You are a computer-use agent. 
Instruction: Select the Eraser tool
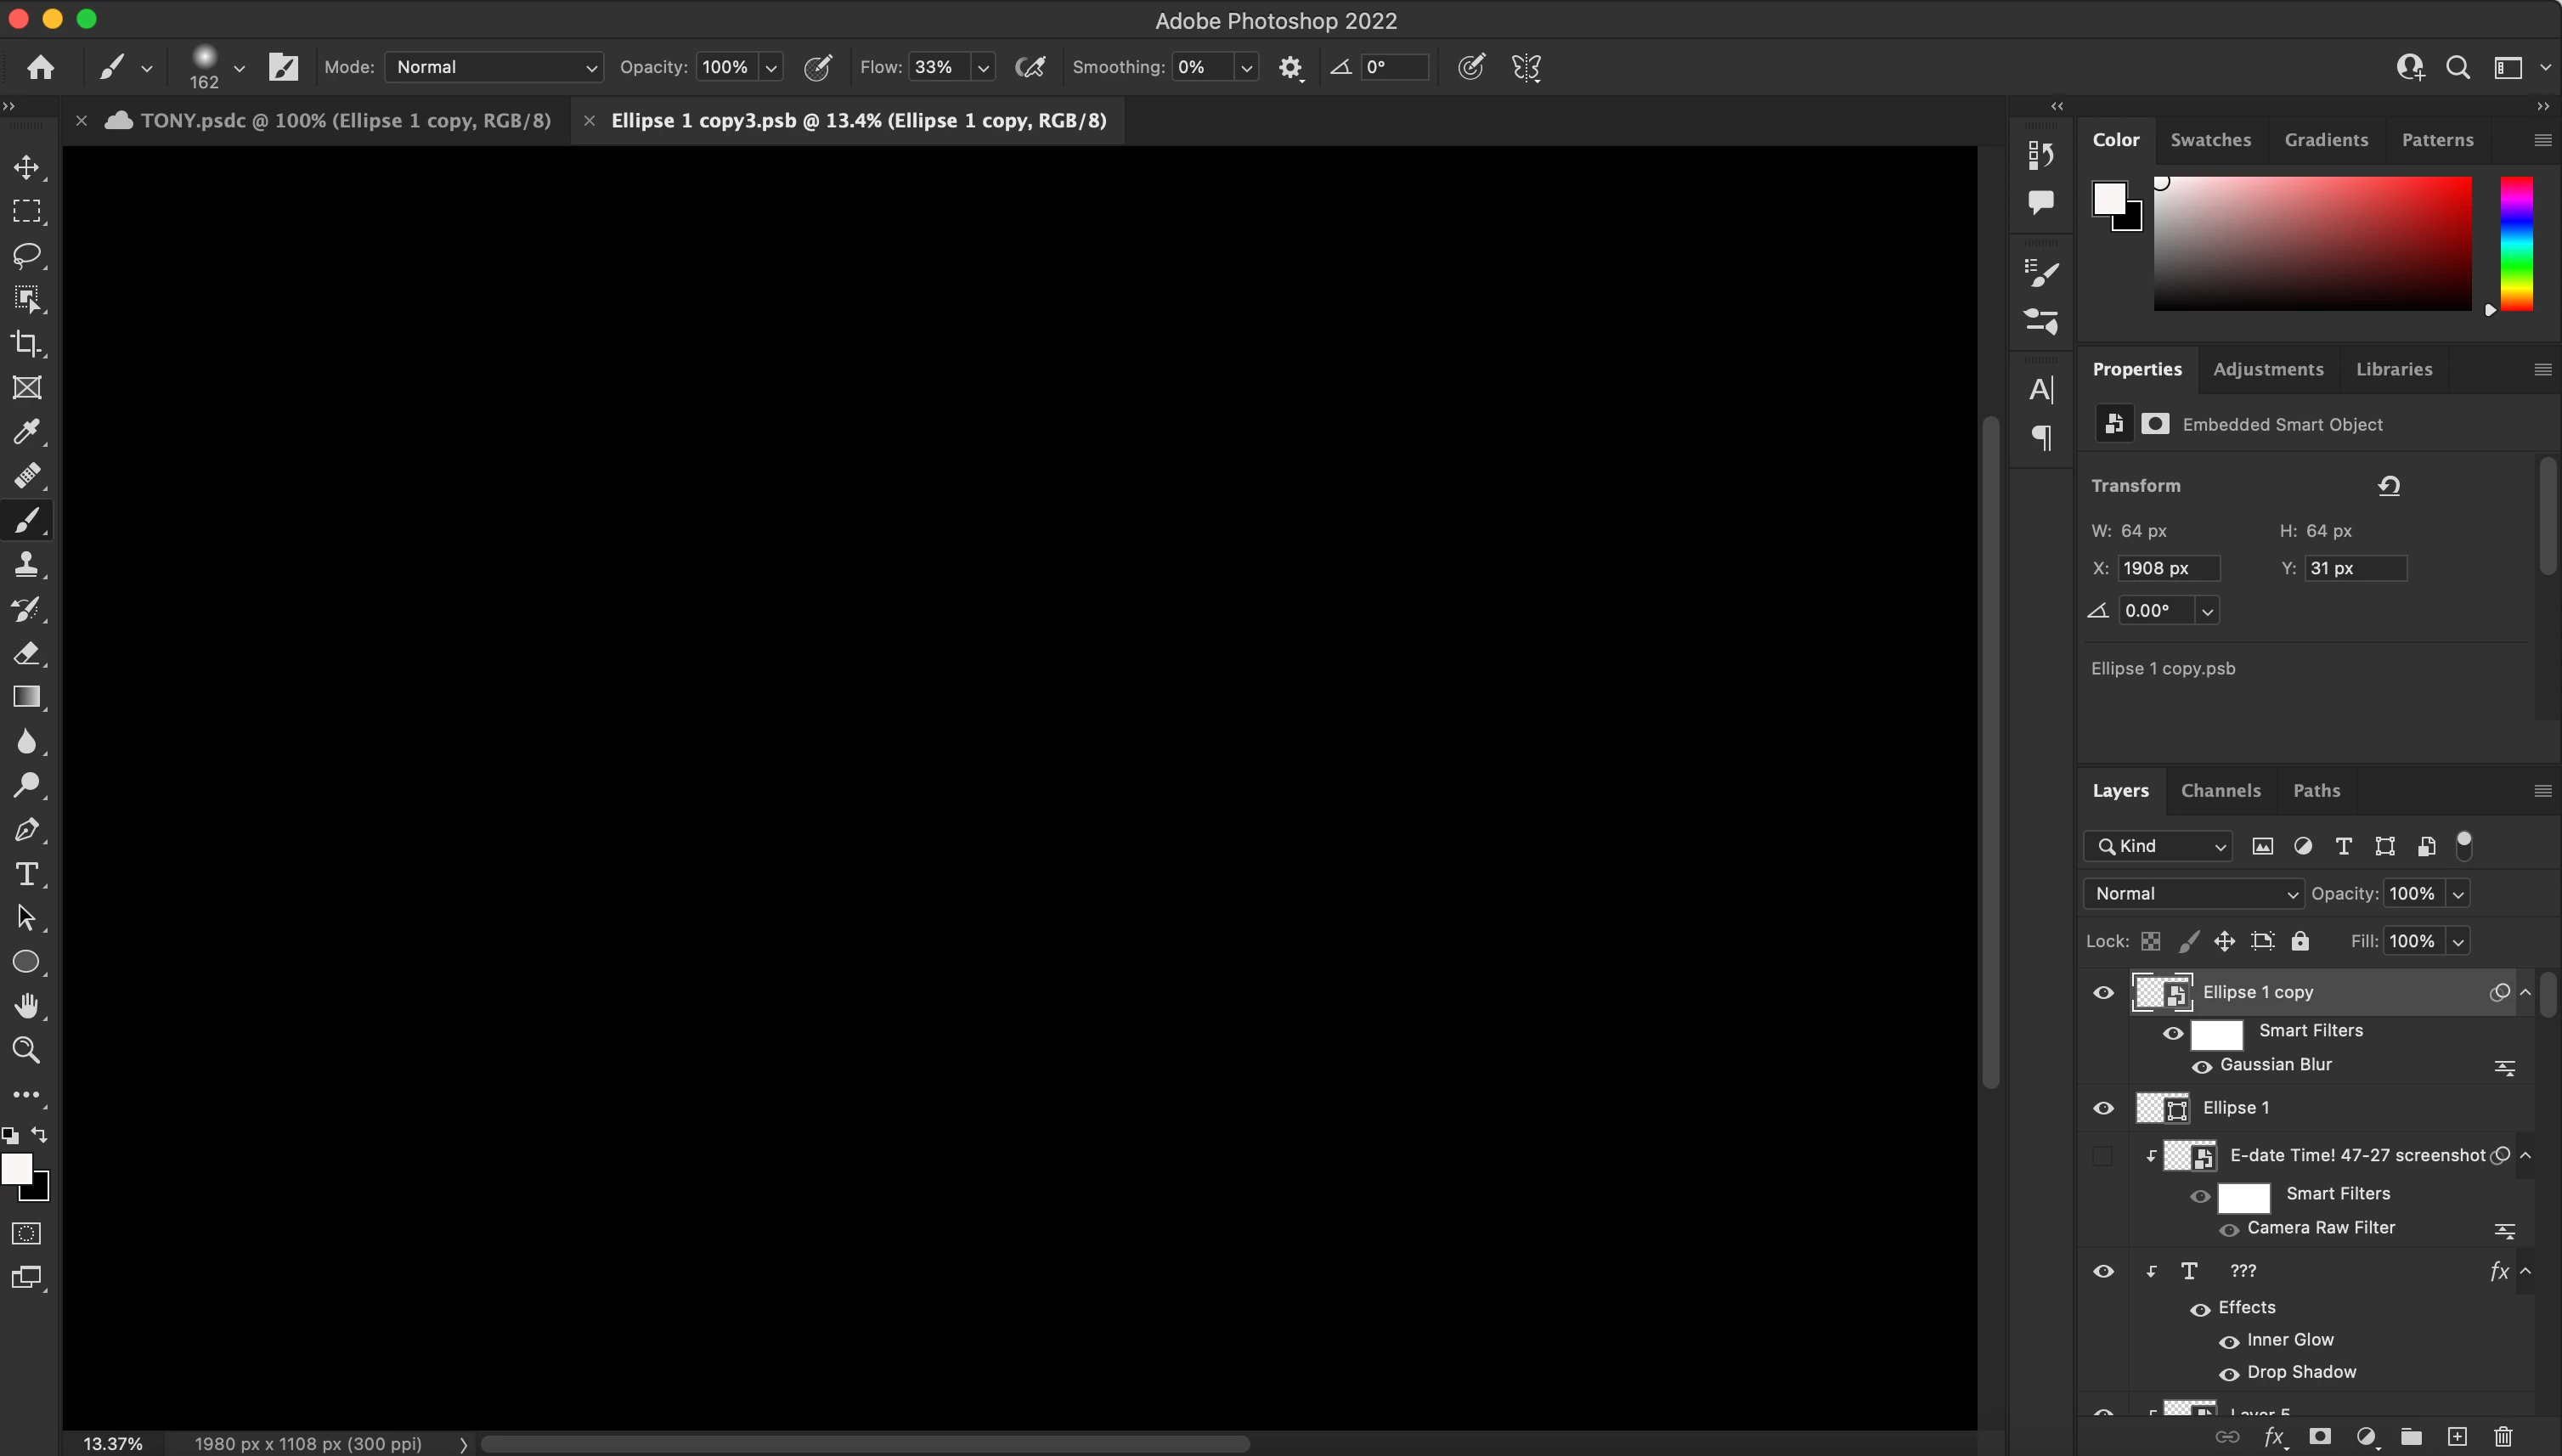[x=27, y=653]
